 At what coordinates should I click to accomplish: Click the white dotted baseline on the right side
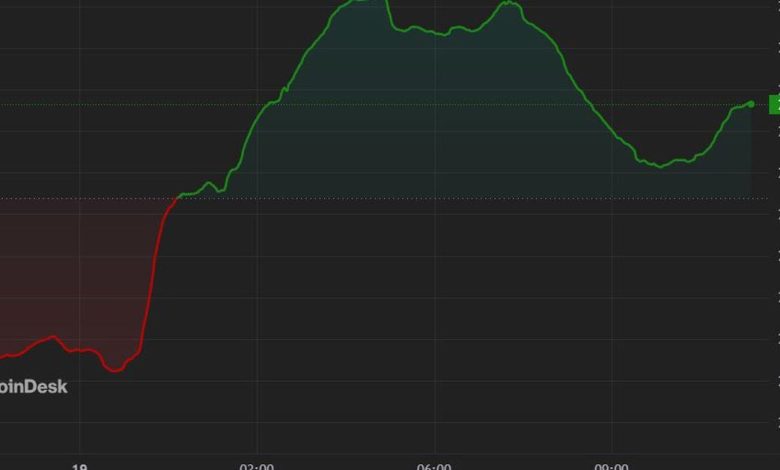[700, 198]
